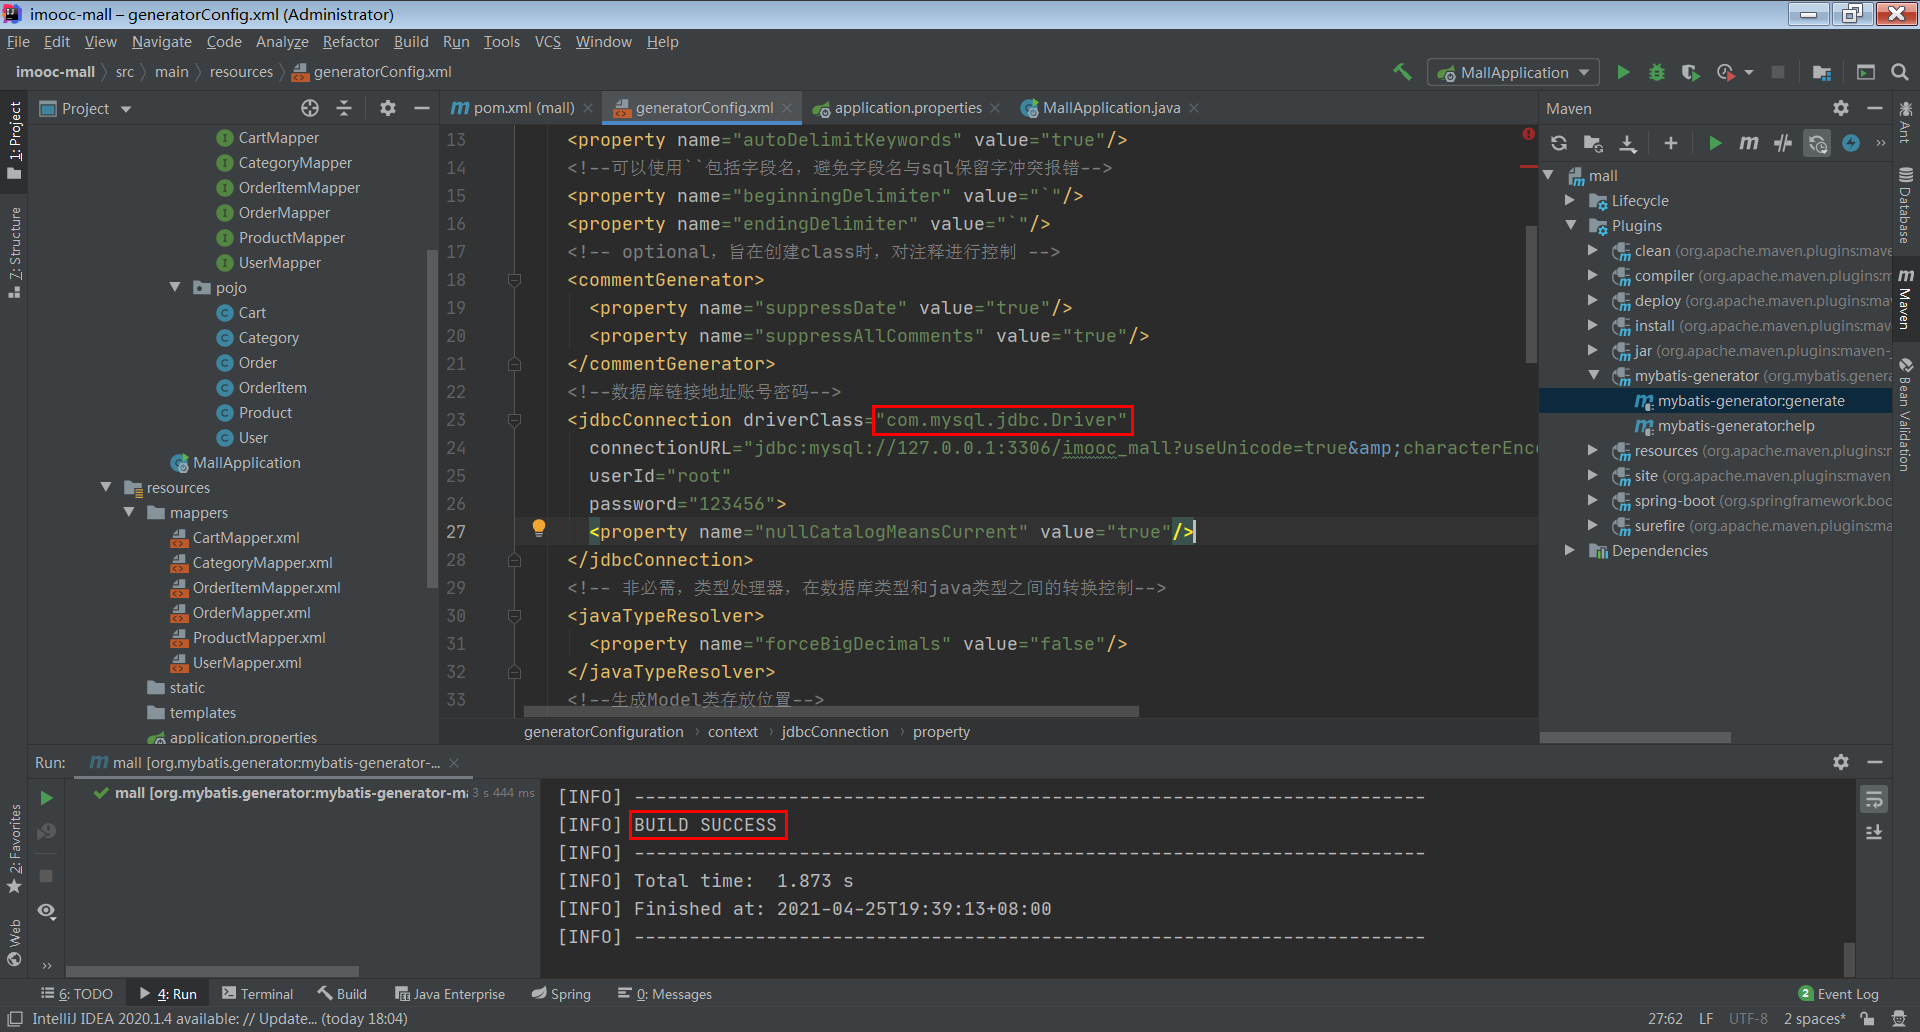Collapse the resources folder in Project tree
Image resolution: width=1920 pixels, height=1032 pixels.
(x=106, y=487)
